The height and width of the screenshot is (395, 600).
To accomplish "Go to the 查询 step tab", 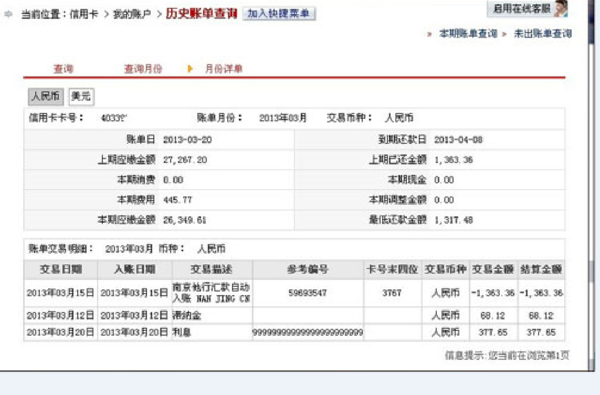I will pyautogui.click(x=63, y=69).
